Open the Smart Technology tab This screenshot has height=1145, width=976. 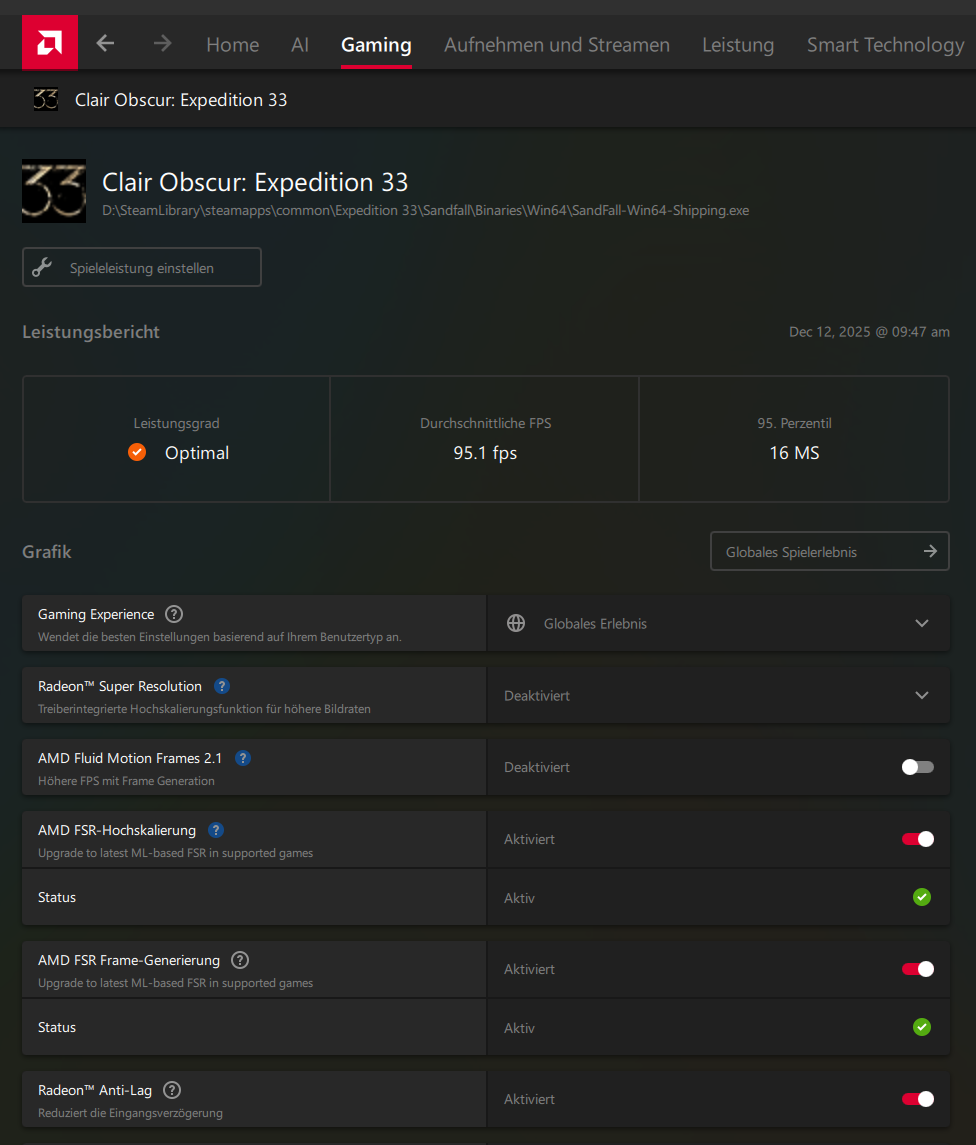885,45
